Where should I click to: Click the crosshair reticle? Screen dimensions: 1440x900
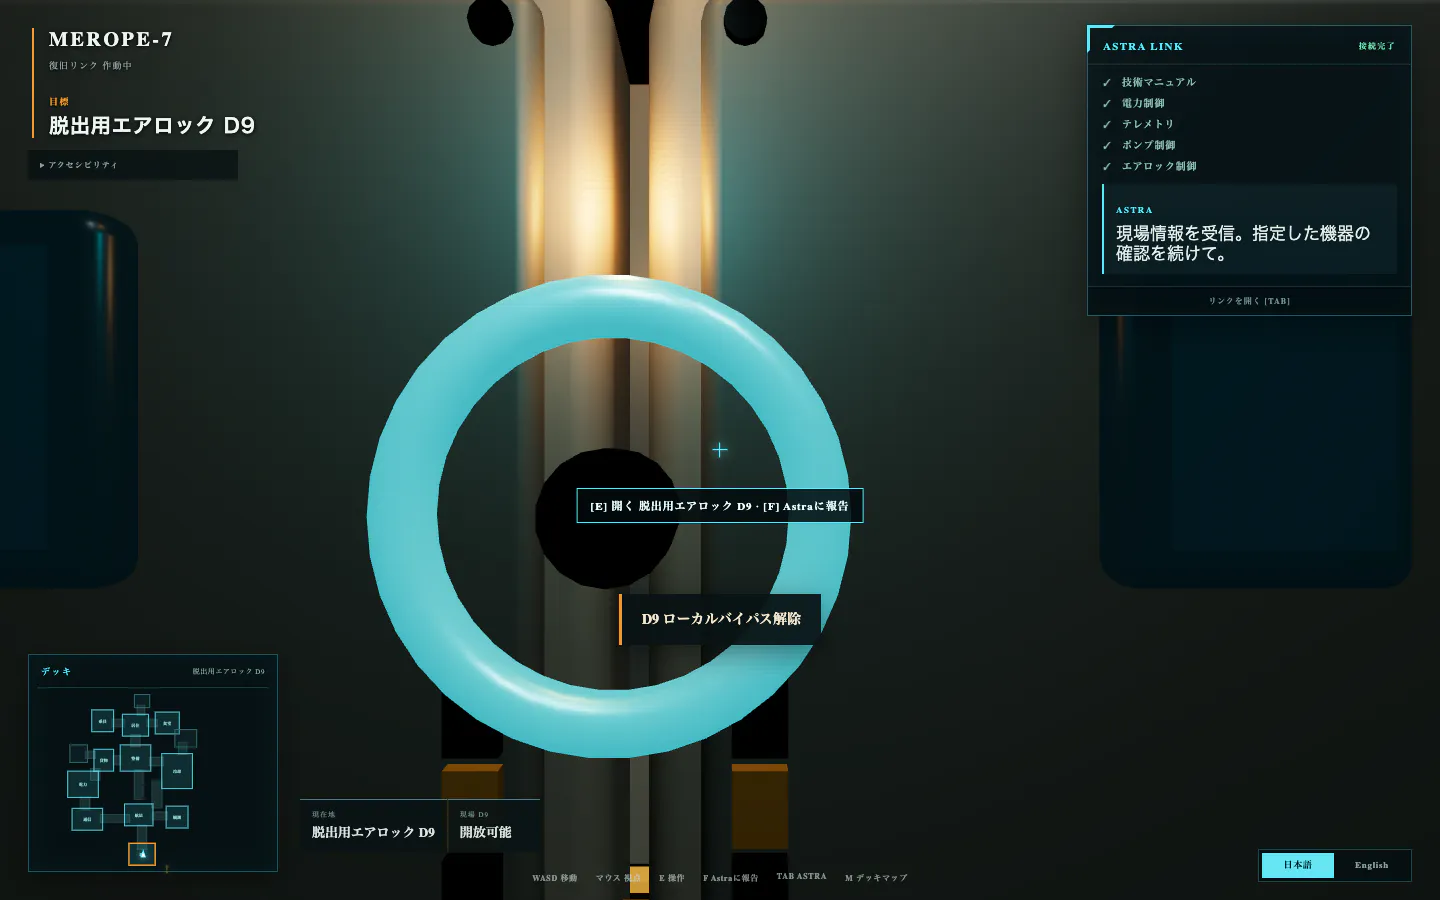(720, 450)
